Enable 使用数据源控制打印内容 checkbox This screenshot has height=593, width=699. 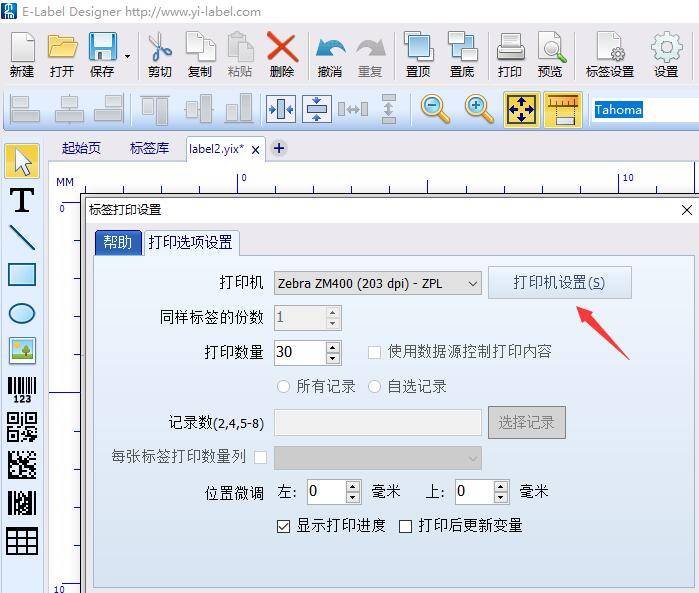click(x=374, y=352)
